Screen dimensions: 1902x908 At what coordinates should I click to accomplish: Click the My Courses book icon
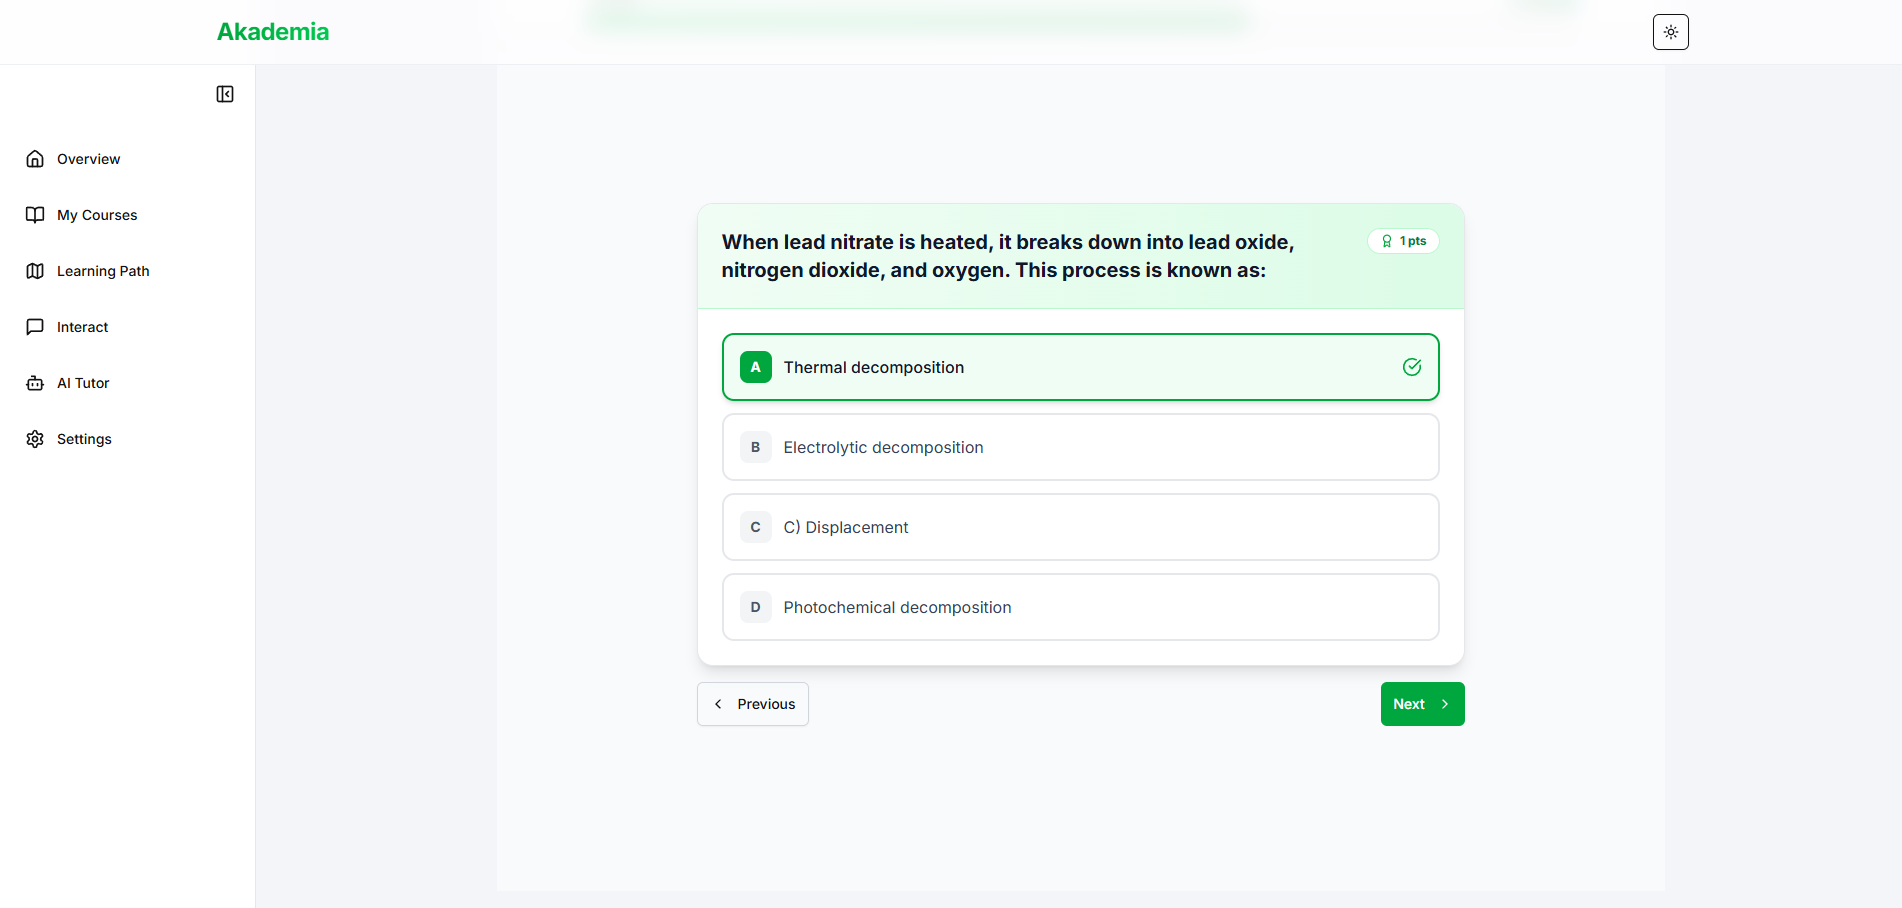(35, 215)
